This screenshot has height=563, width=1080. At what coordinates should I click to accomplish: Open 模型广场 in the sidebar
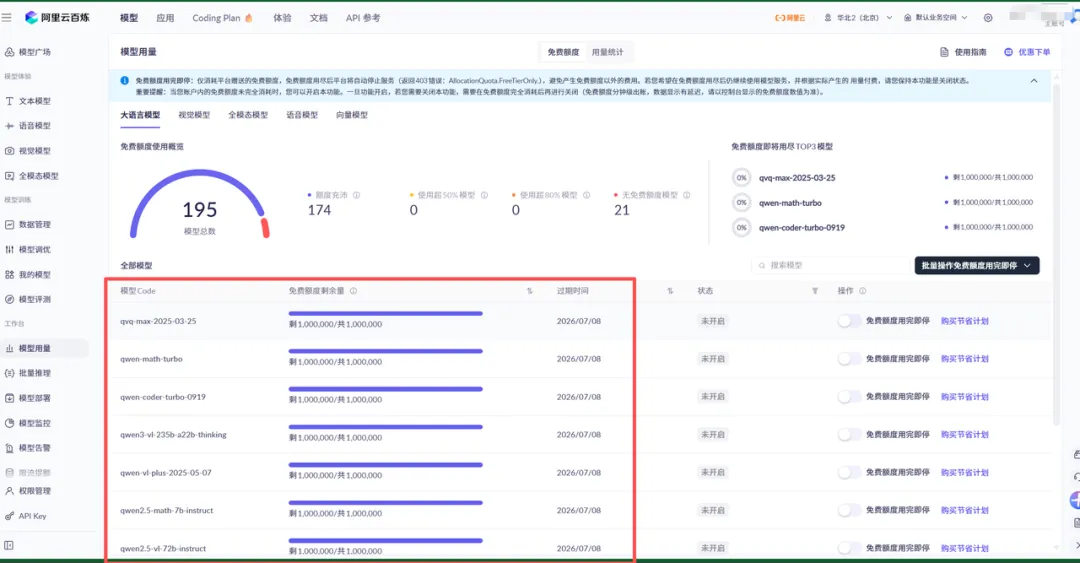click(28, 52)
